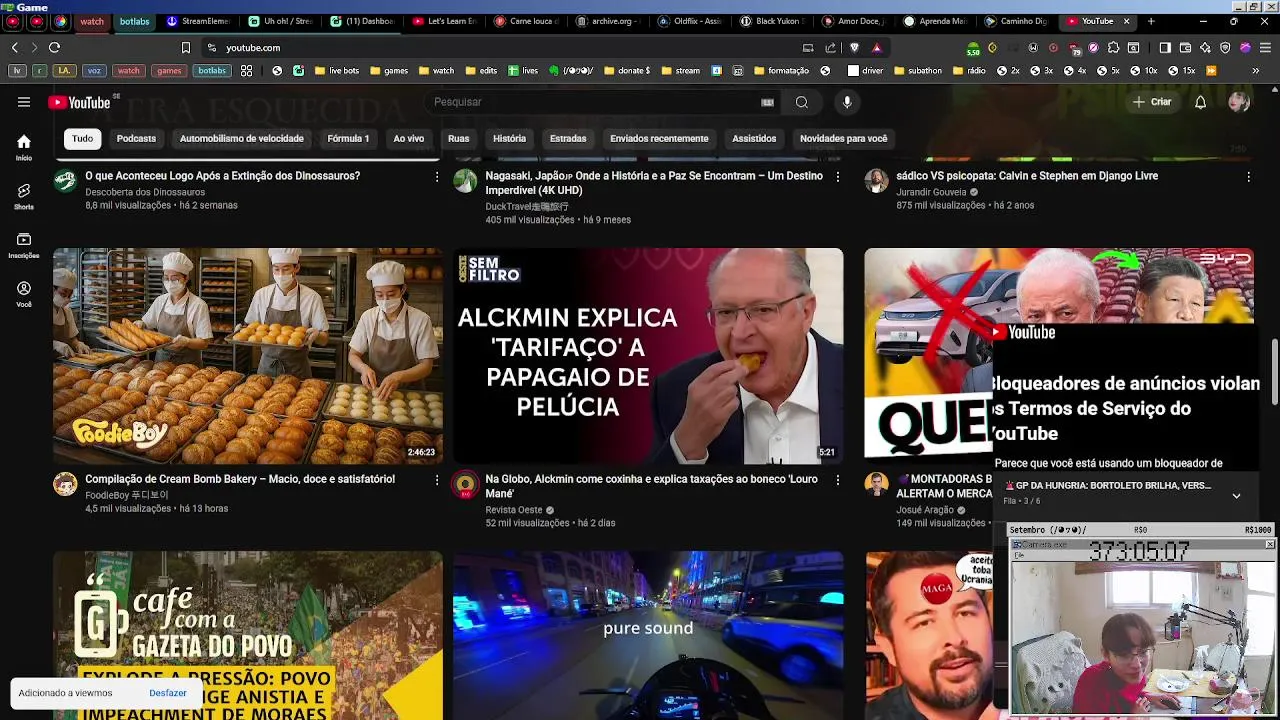Open the browser main menu icon
This screenshot has width=1280, height=720.
[1265, 47]
